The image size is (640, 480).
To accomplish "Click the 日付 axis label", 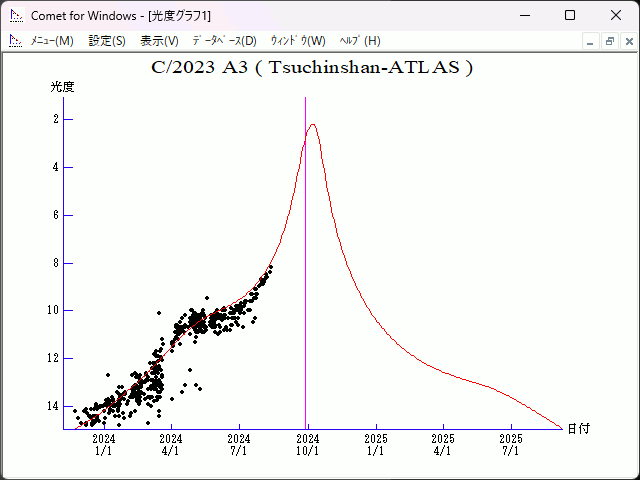I will pos(579,429).
